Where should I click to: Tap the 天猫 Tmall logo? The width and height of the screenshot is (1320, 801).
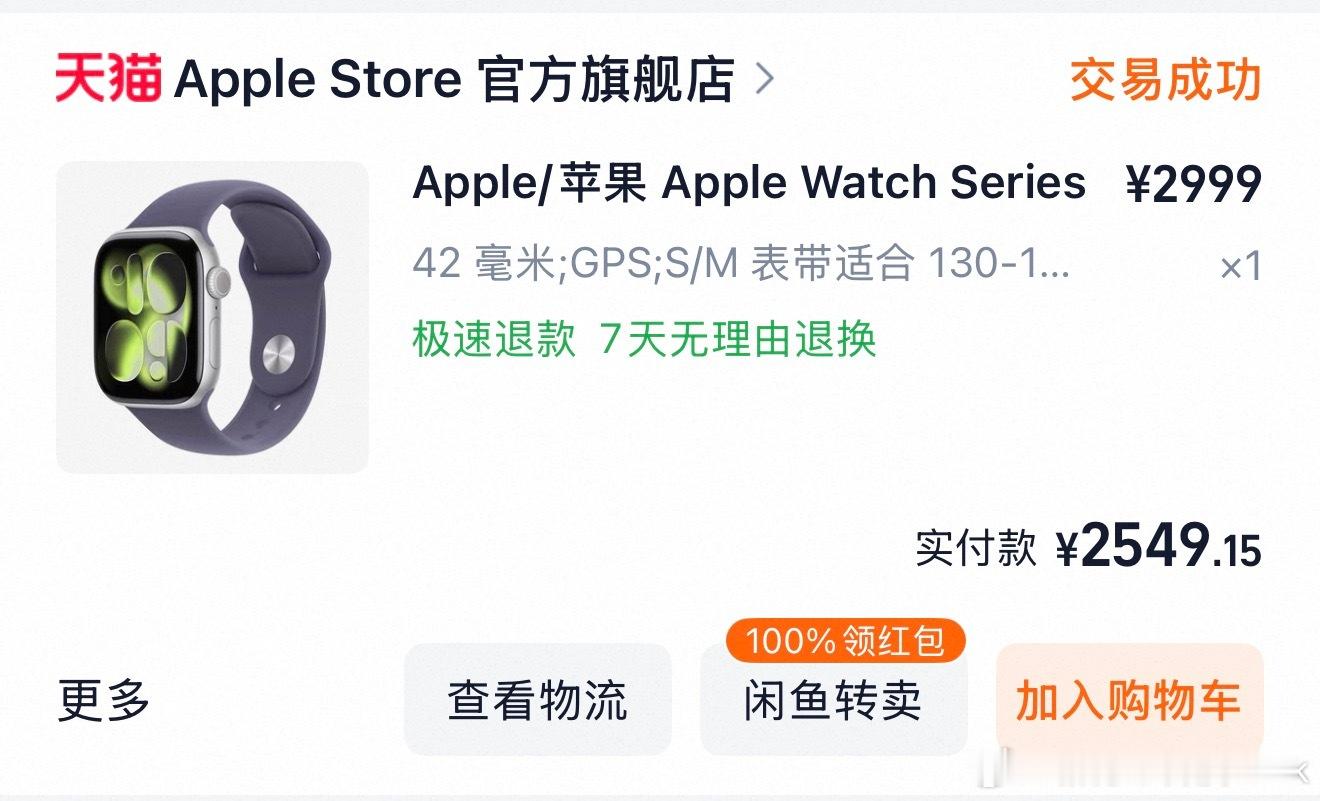[x=108, y=79]
